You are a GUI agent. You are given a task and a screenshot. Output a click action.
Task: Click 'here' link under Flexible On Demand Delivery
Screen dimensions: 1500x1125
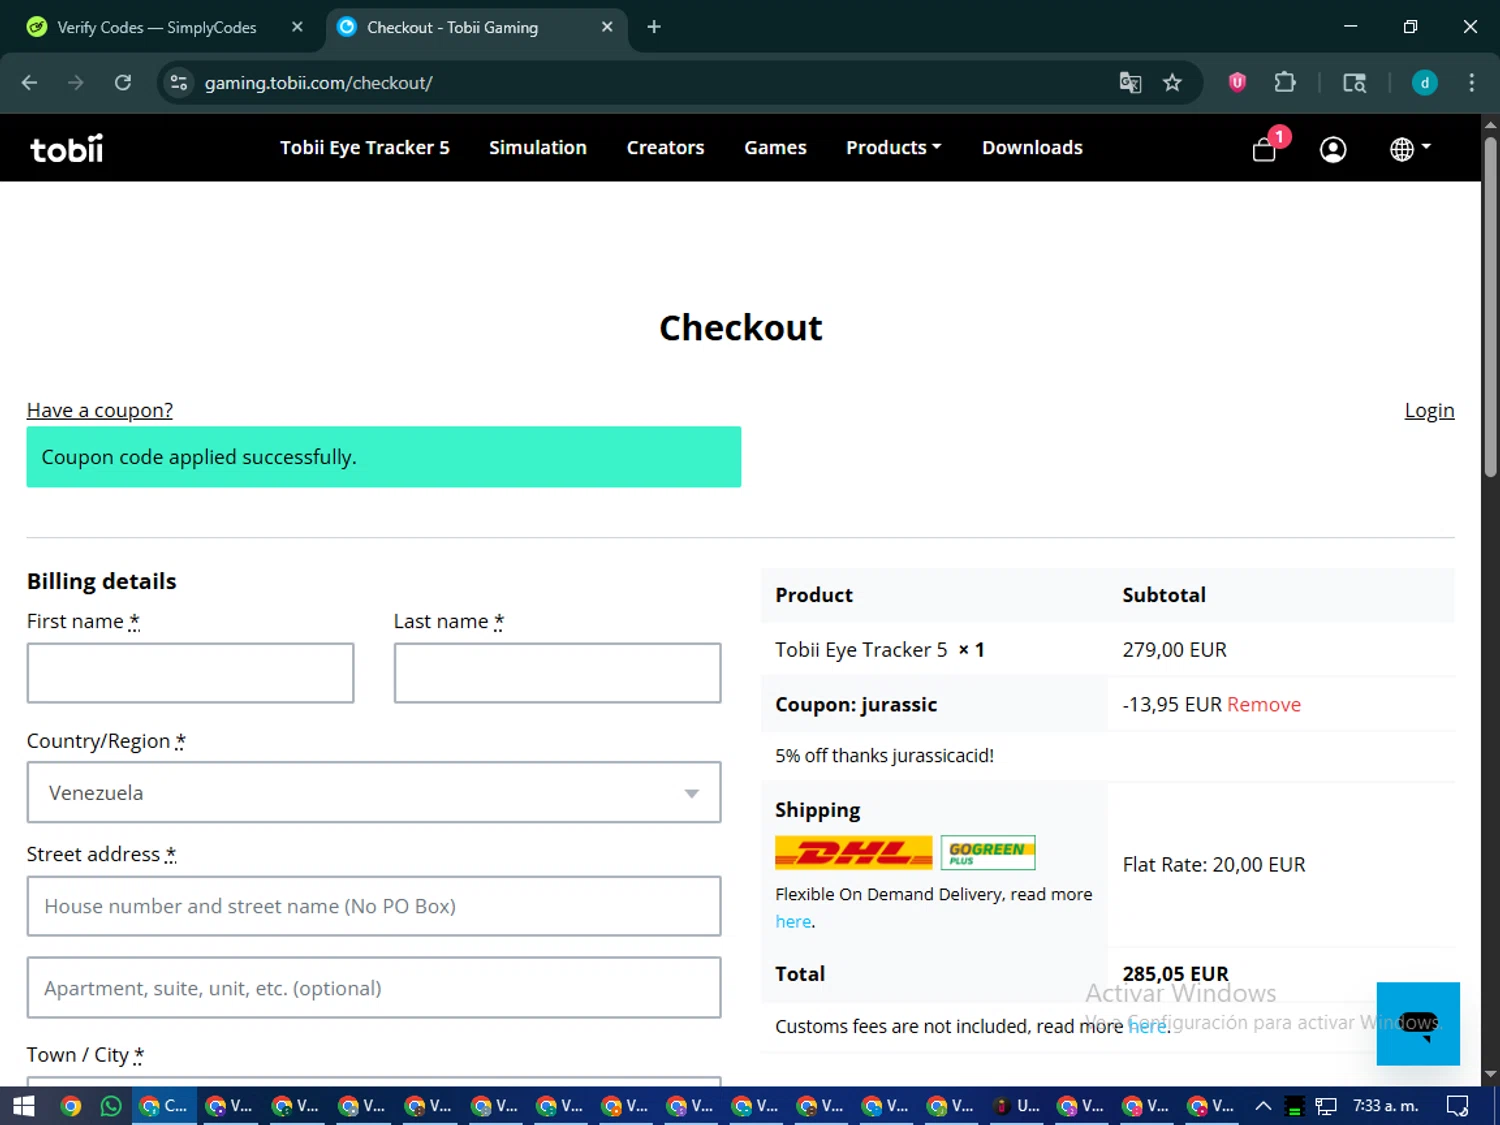(x=793, y=921)
